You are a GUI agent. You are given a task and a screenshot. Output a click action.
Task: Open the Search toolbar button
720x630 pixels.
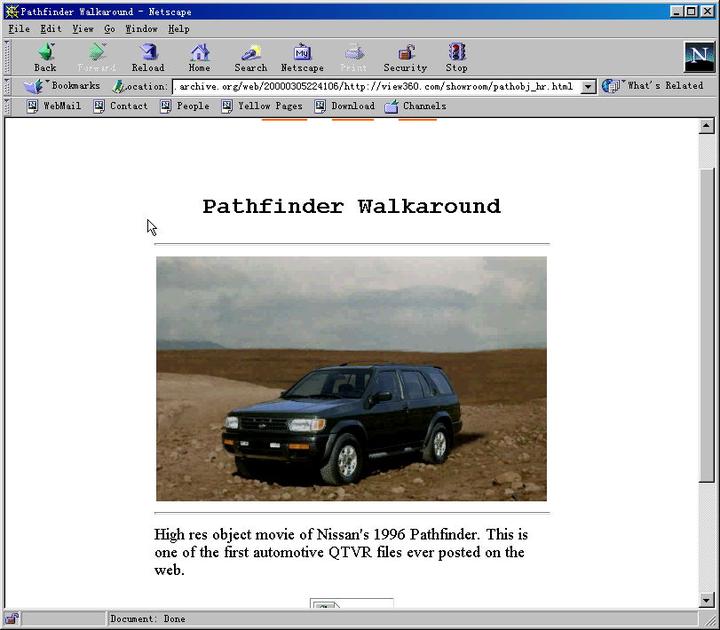250,57
